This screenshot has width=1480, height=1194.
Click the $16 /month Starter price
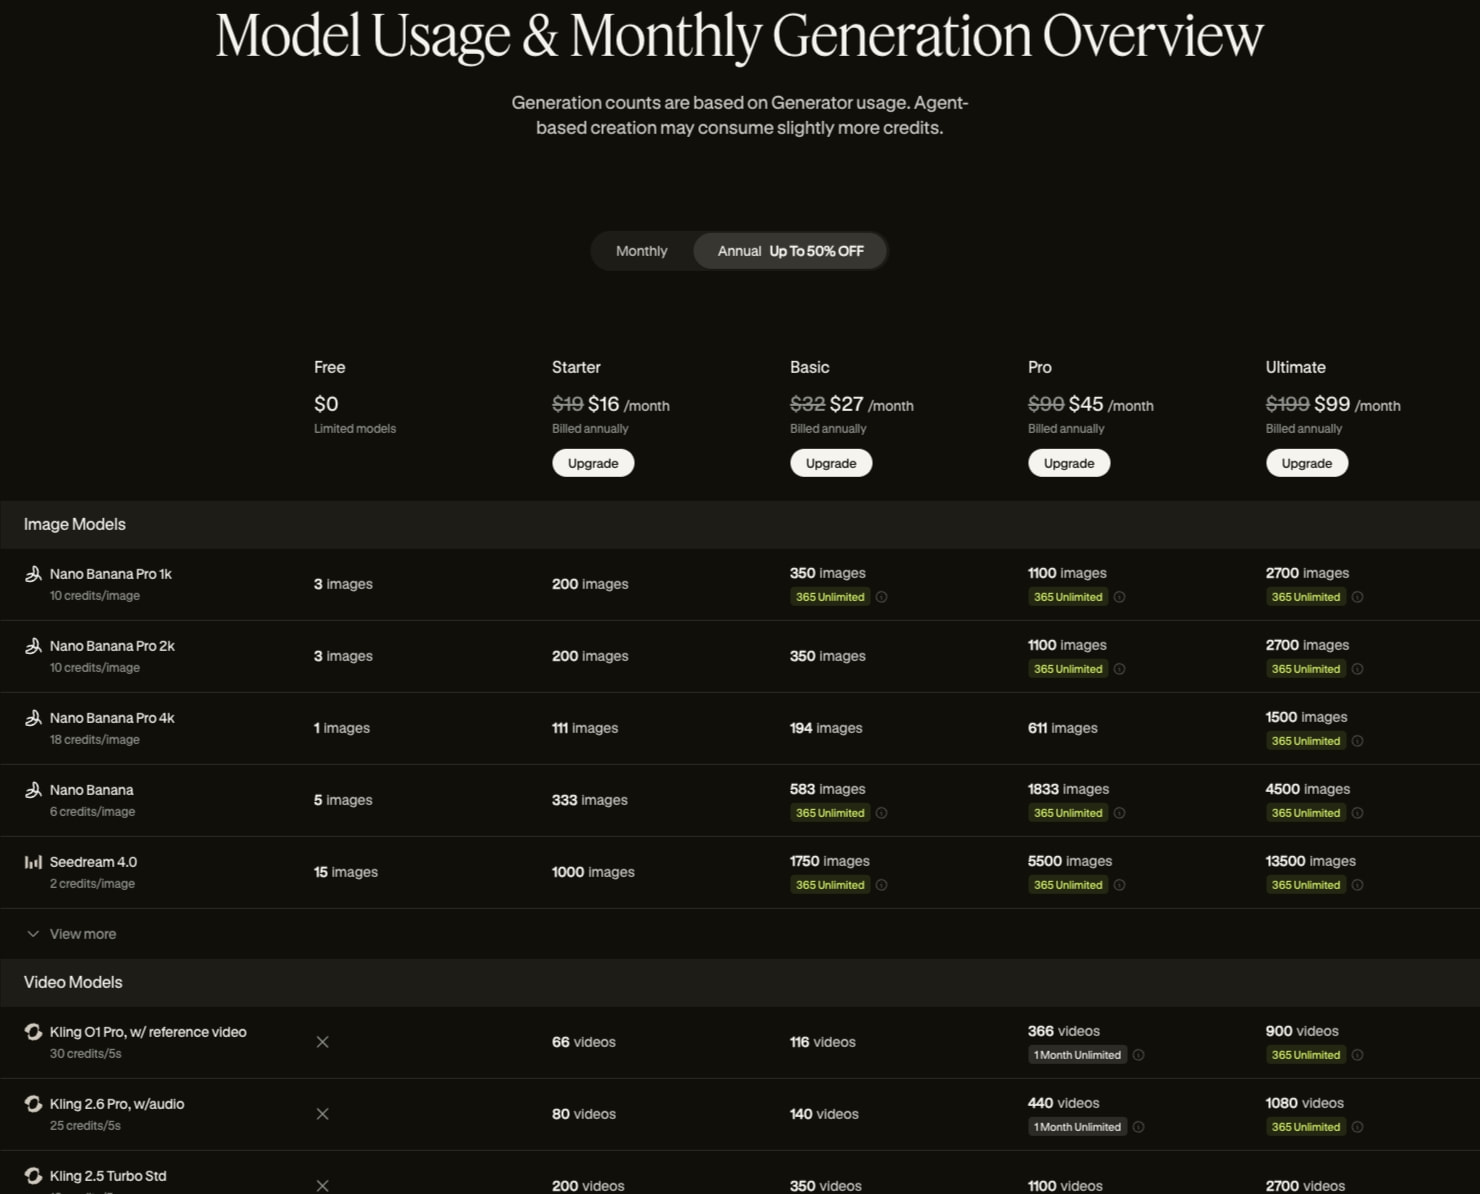(x=629, y=404)
